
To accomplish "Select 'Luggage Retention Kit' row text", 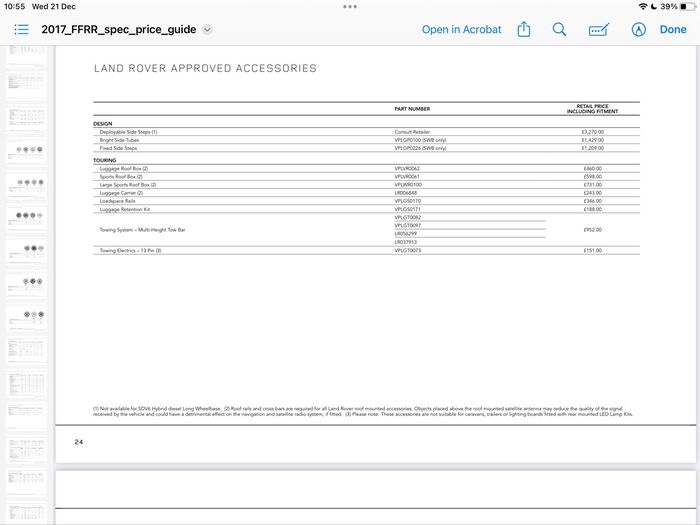I will point(125,209).
